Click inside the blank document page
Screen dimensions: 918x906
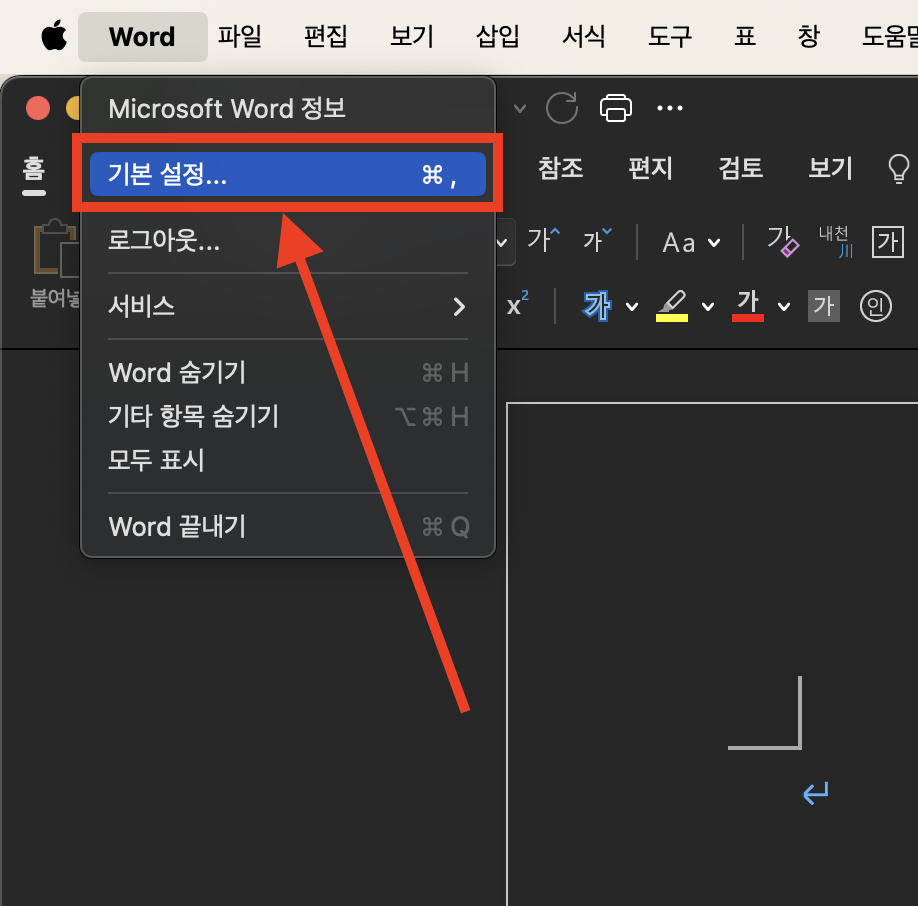(712, 654)
